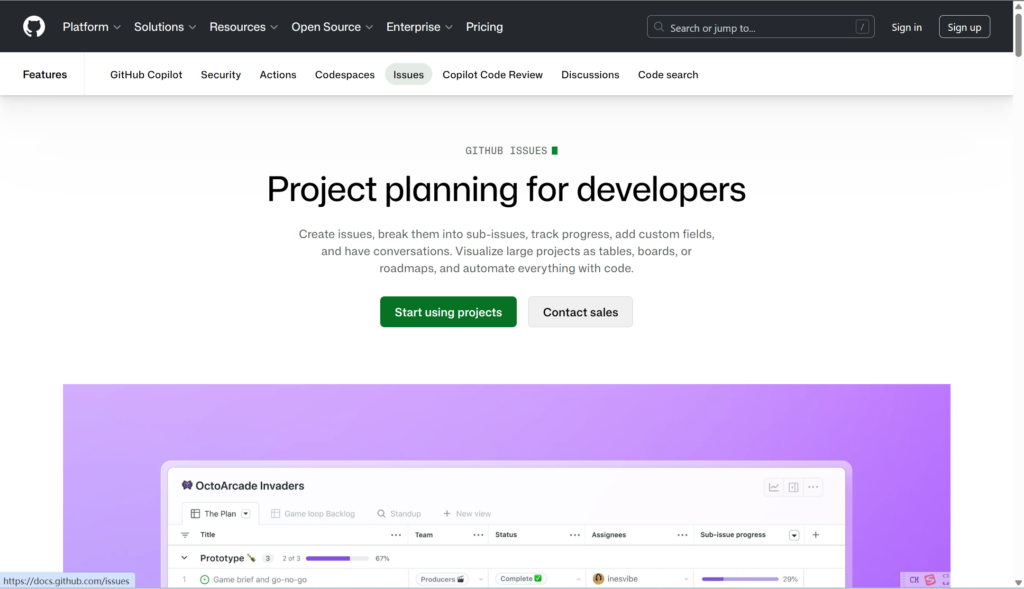This screenshot has width=1024, height=589.
Task: Go to the Pricing page
Action: (x=484, y=27)
